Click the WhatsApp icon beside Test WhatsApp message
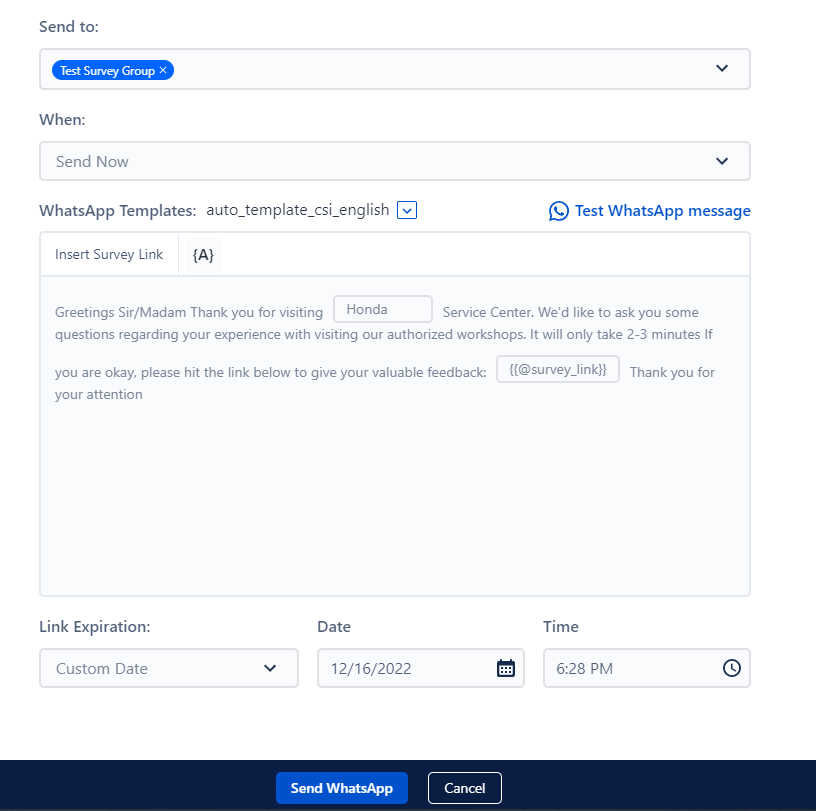This screenshot has width=816, height=811. click(558, 211)
